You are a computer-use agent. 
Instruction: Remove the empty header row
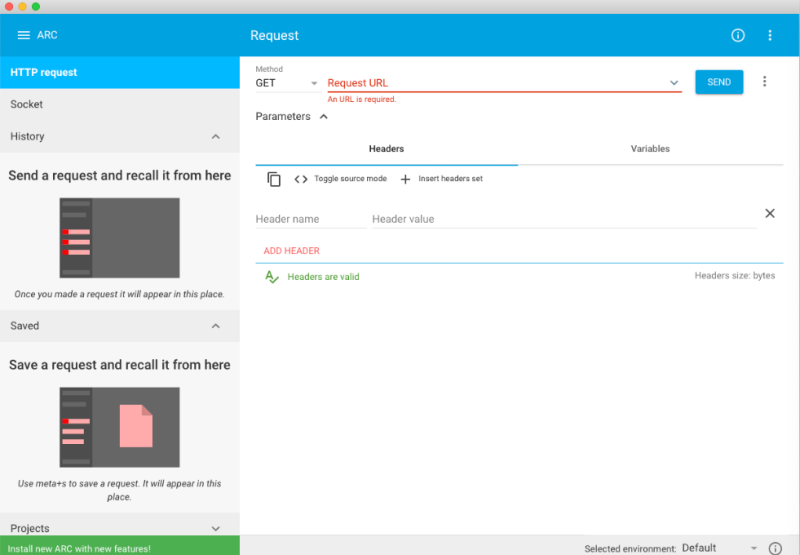coord(770,213)
